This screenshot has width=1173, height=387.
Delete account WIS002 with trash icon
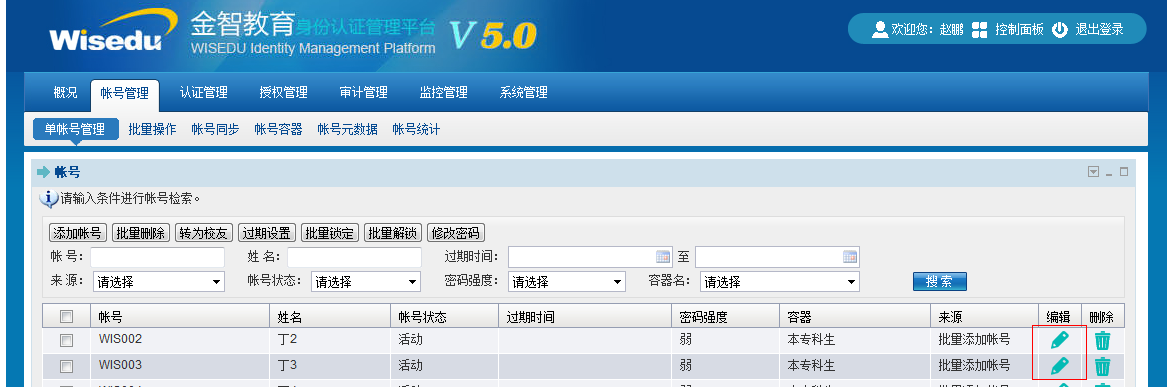coord(1103,341)
